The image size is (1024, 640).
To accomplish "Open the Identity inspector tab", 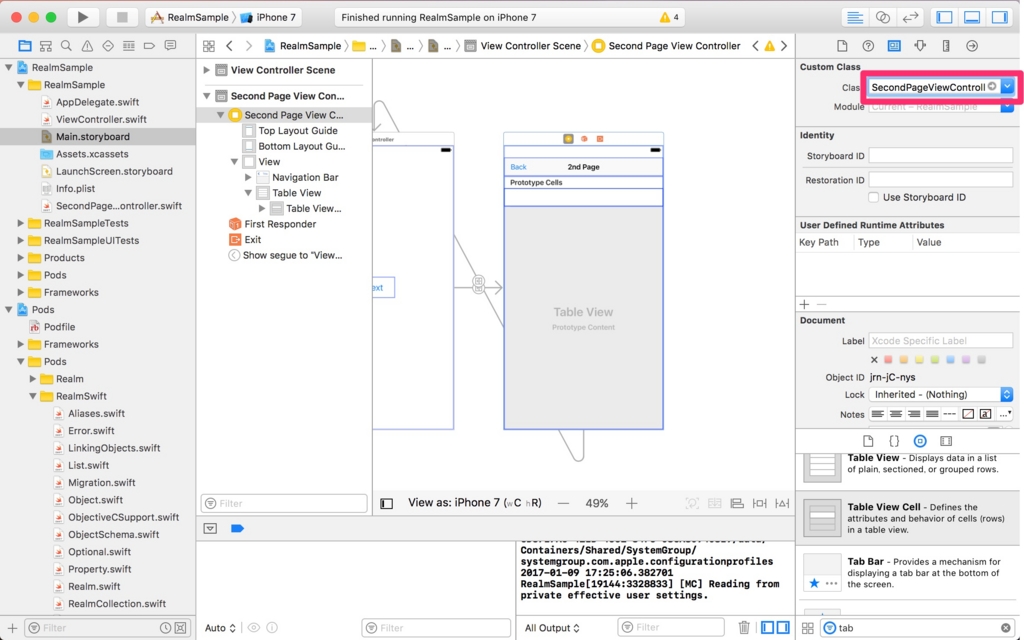I will click(x=893, y=46).
